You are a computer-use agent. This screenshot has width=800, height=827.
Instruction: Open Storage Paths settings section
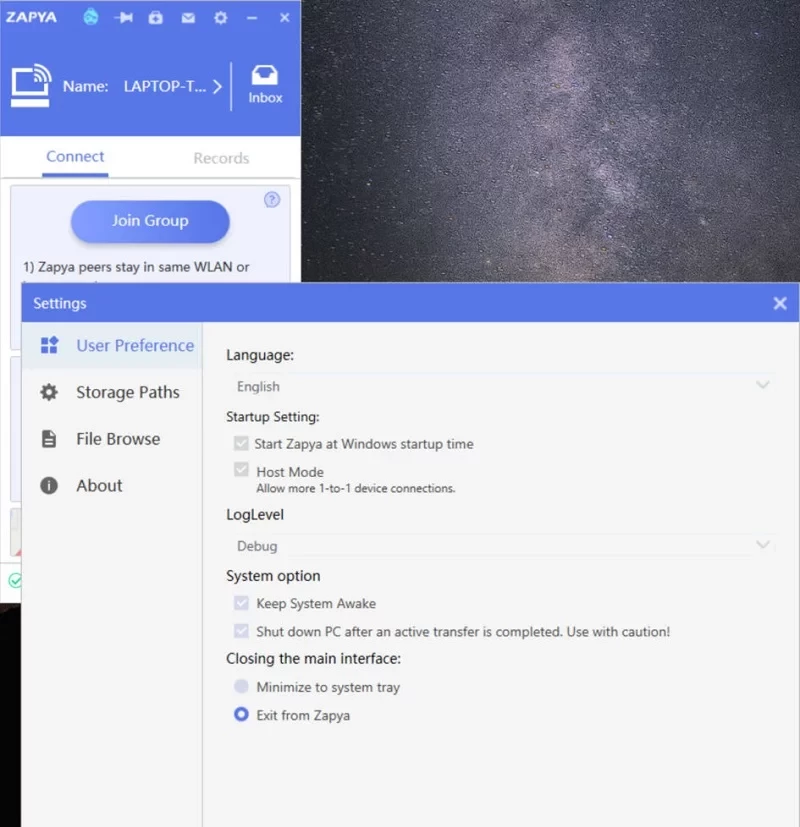[x=127, y=392]
